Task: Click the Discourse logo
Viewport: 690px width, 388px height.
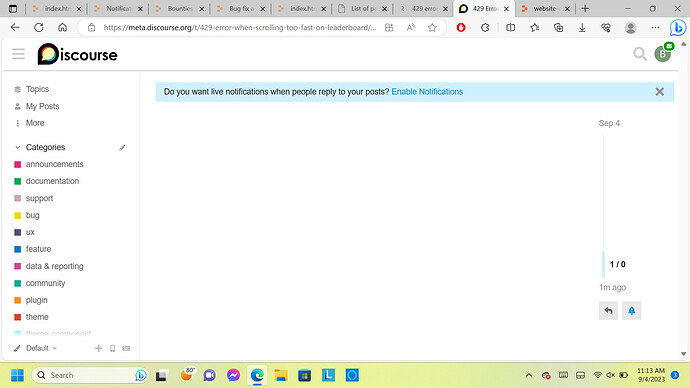Action: (77, 54)
